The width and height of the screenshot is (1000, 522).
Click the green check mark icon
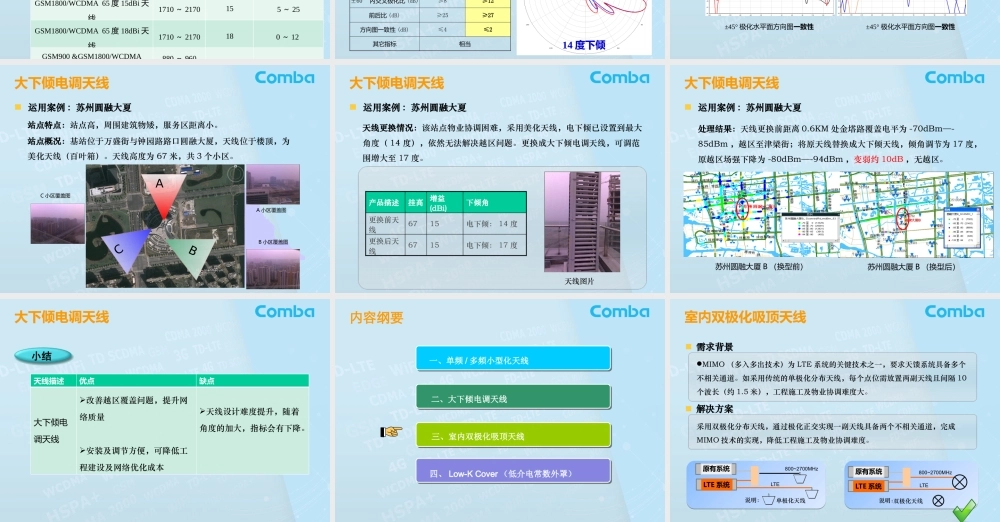(x=964, y=510)
